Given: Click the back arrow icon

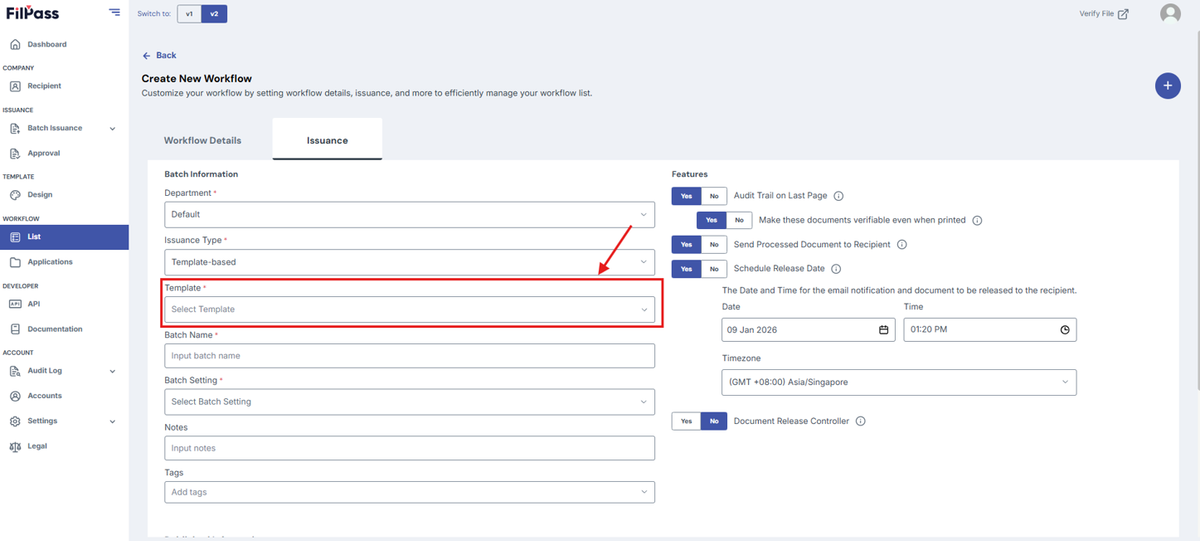Looking at the screenshot, I should 146,55.
